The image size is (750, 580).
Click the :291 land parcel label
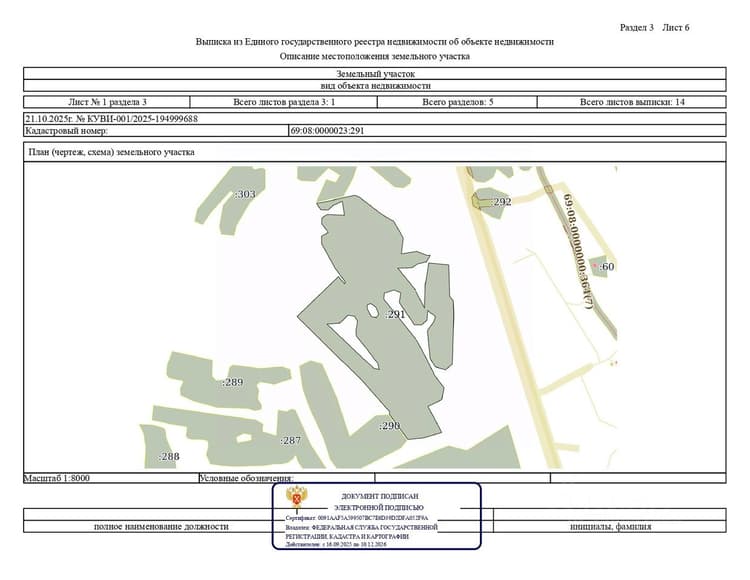pos(395,314)
